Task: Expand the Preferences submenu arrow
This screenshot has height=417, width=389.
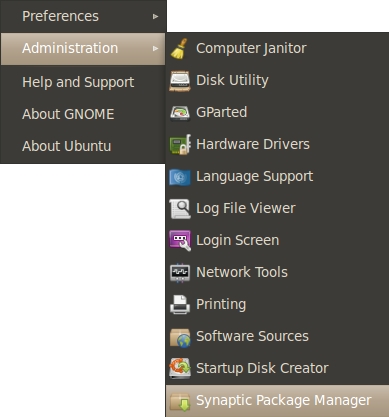Action: pos(155,16)
